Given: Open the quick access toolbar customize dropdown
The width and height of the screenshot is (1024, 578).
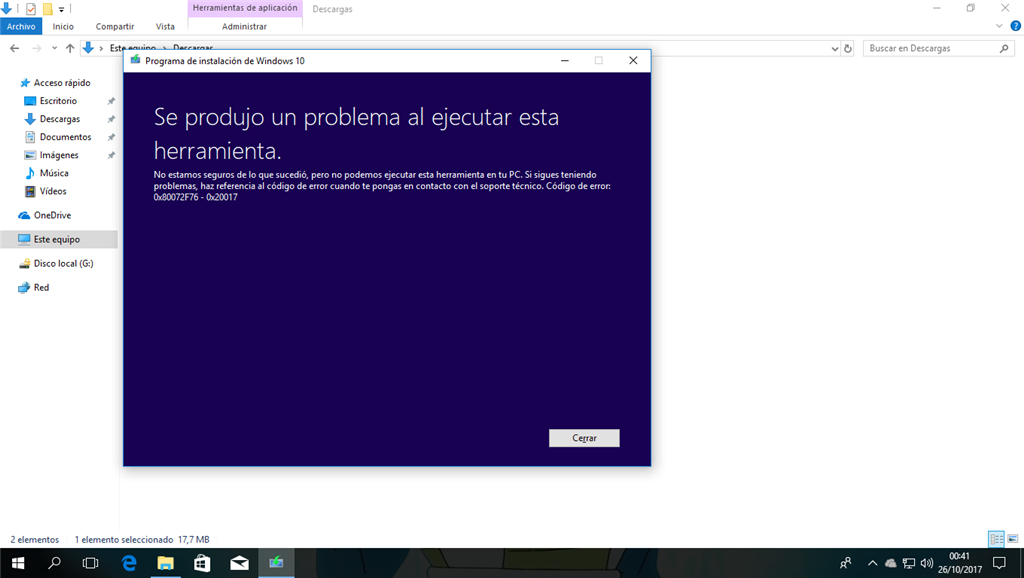Looking at the screenshot, I should point(61,9).
